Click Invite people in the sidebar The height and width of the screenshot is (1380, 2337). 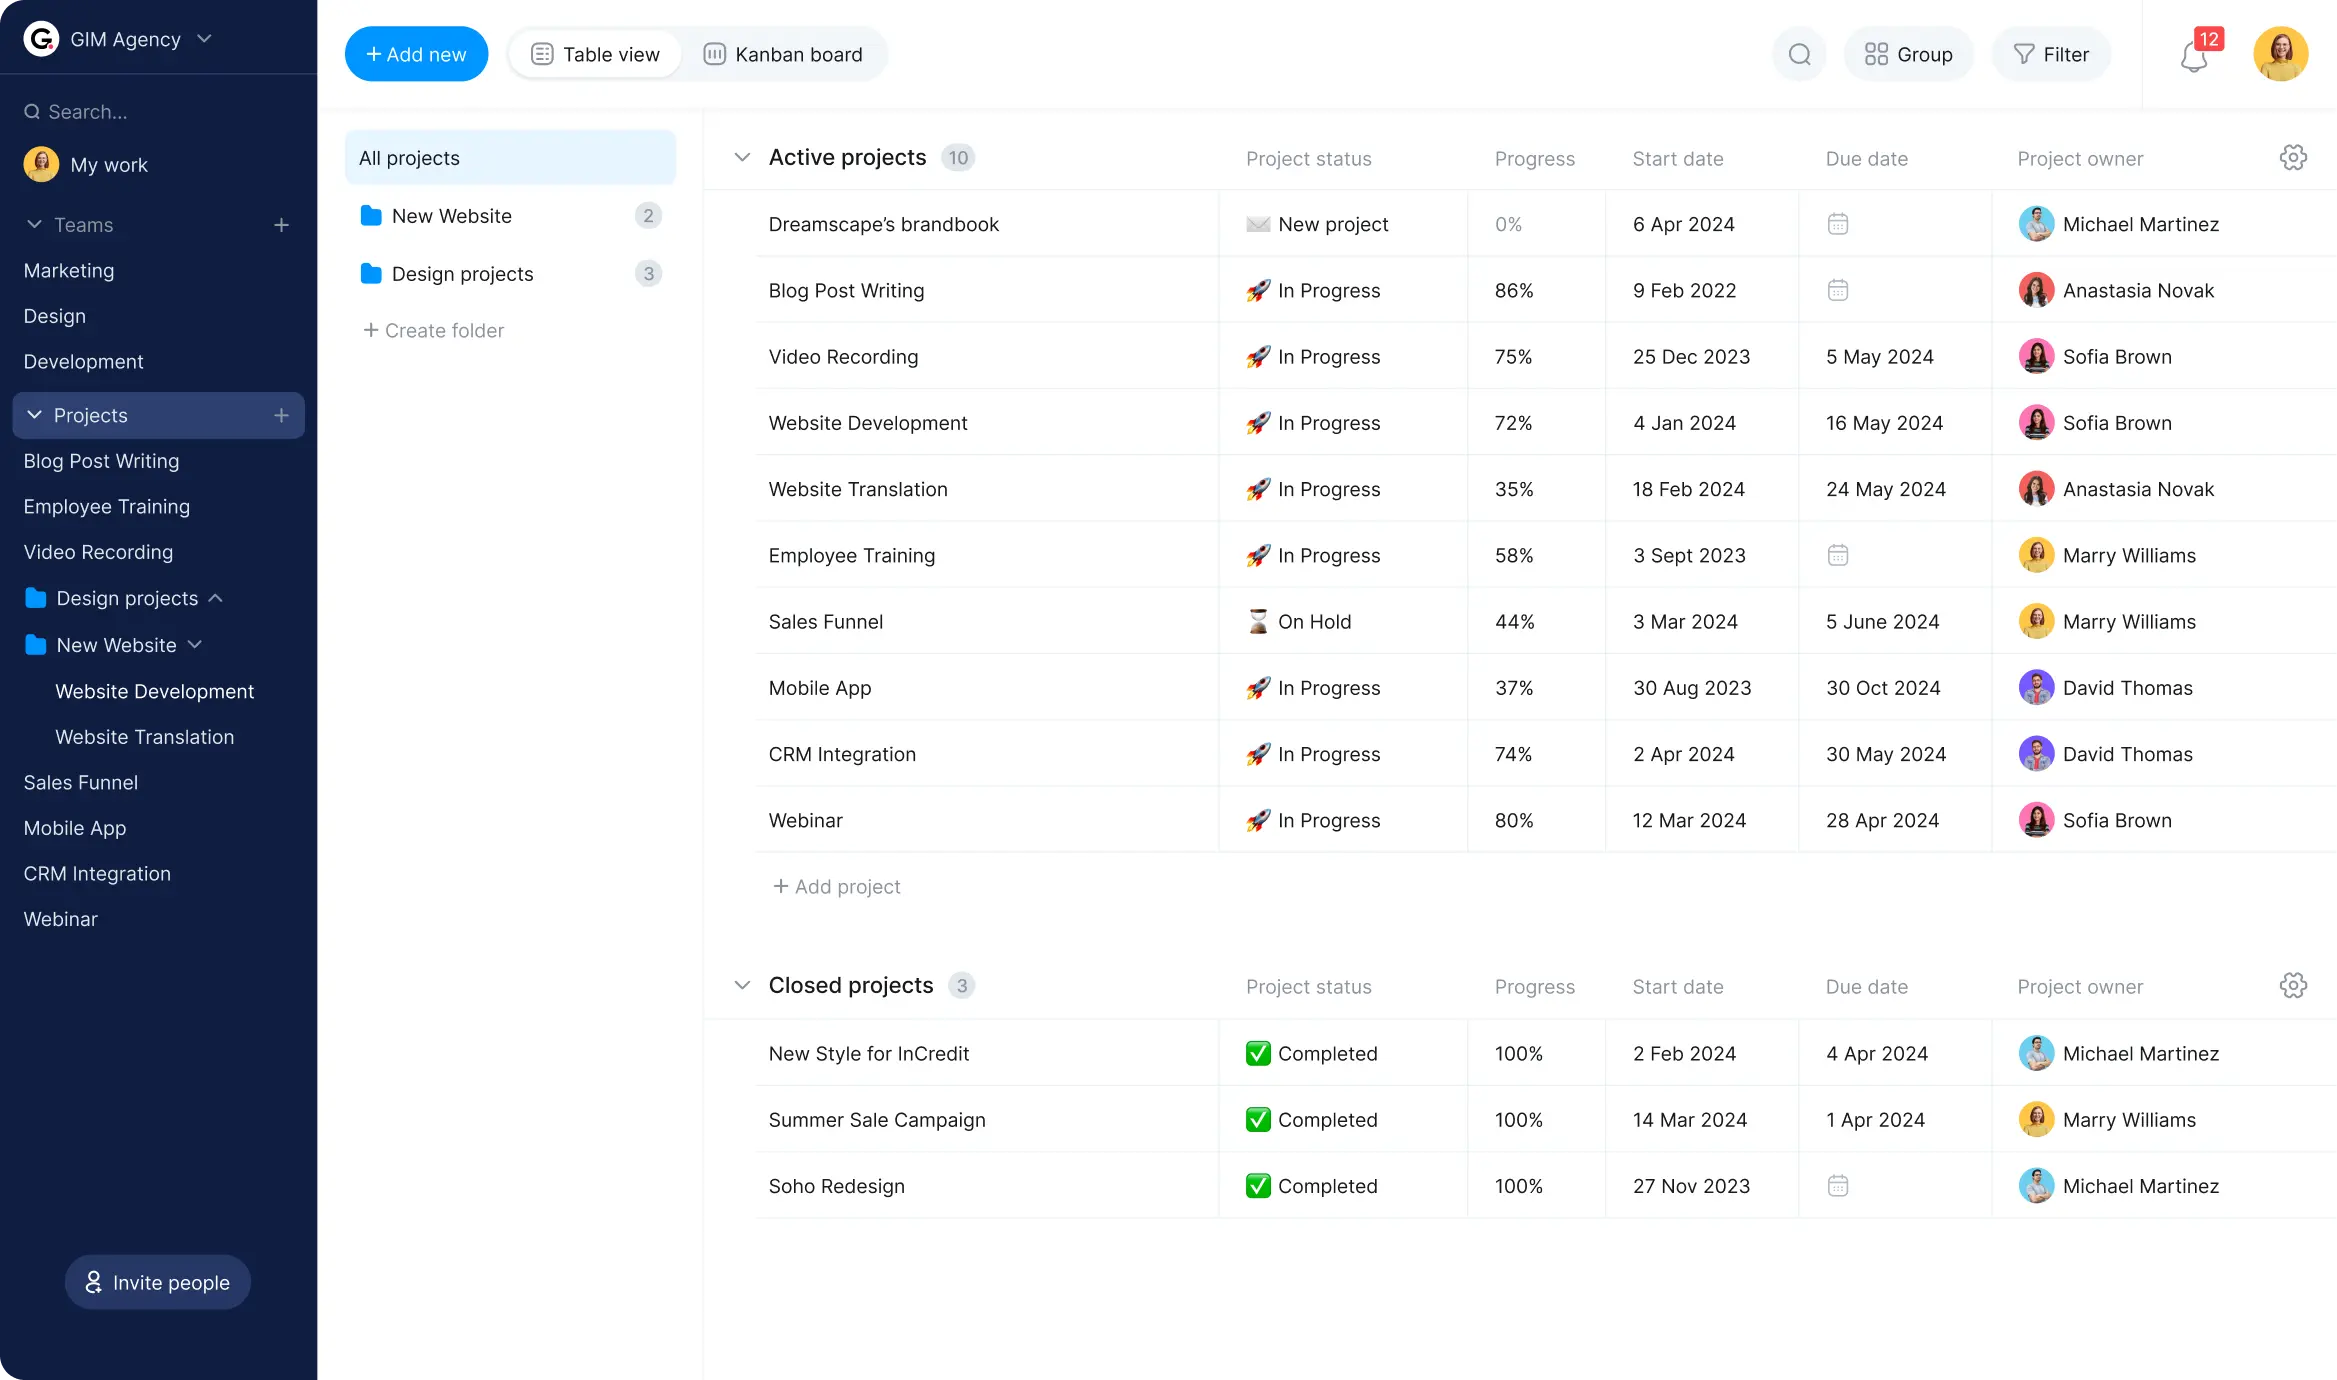tap(157, 1281)
